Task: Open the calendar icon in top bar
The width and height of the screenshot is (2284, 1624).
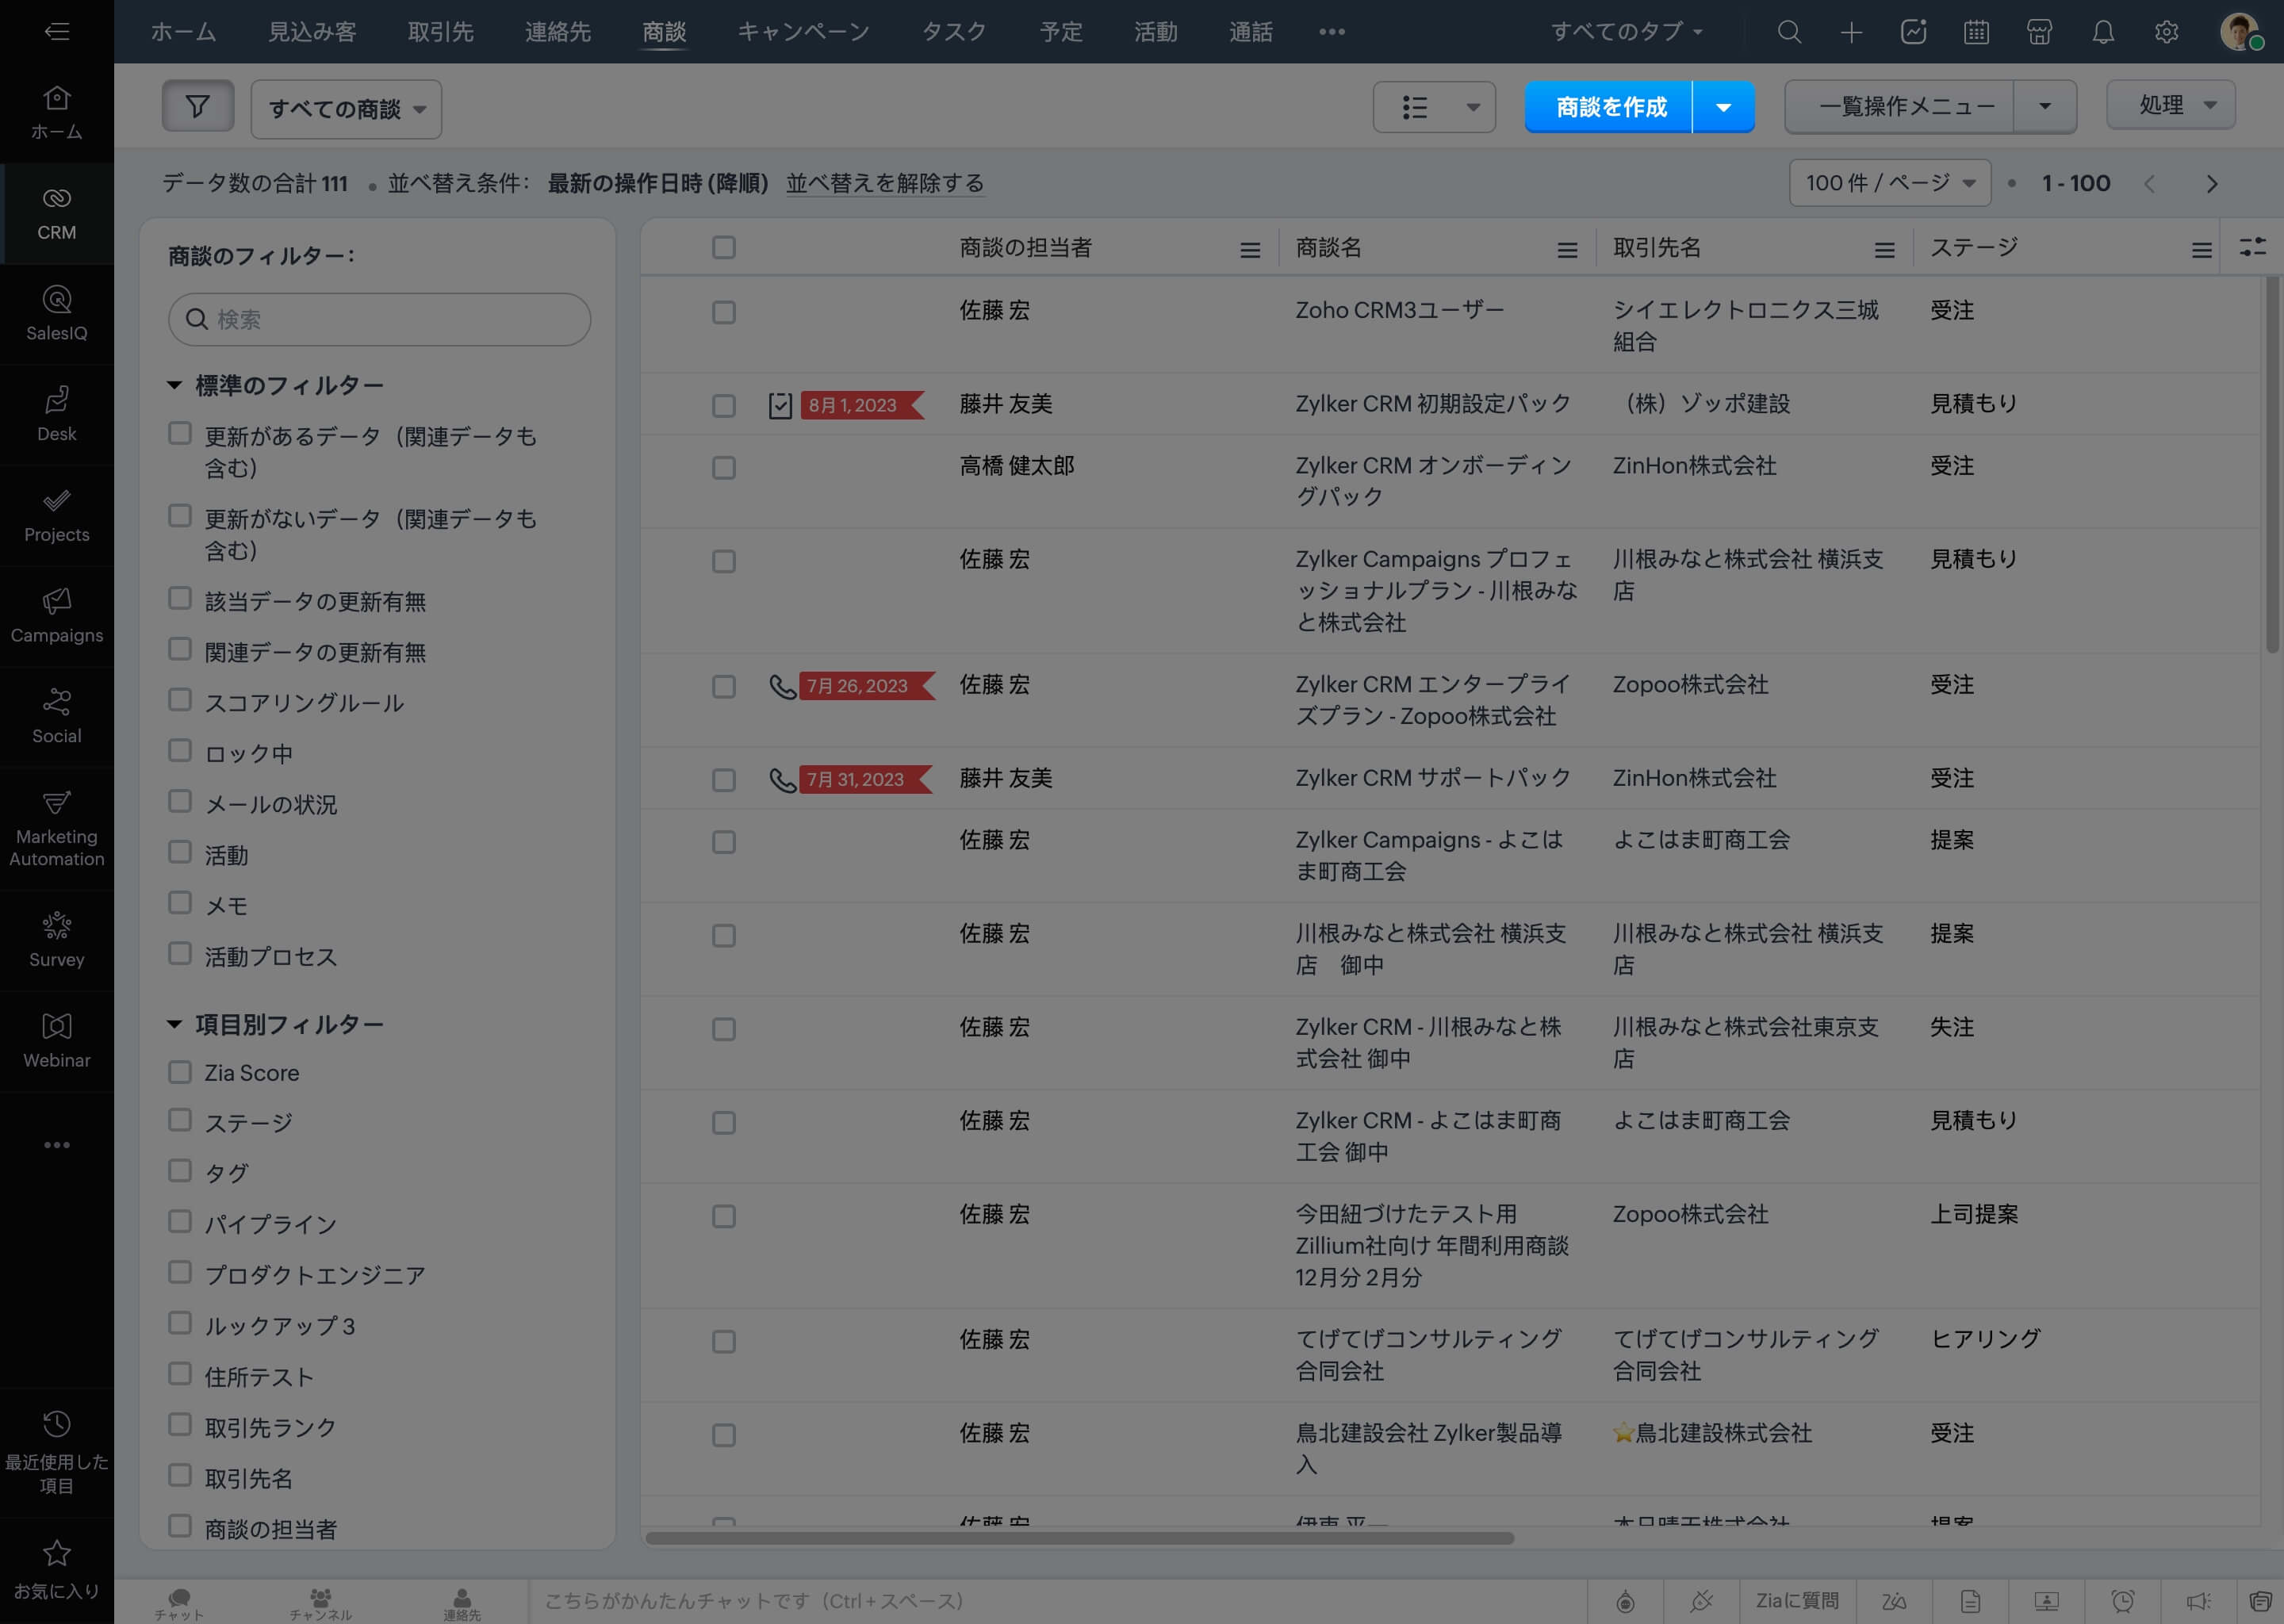Action: (x=1976, y=32)
